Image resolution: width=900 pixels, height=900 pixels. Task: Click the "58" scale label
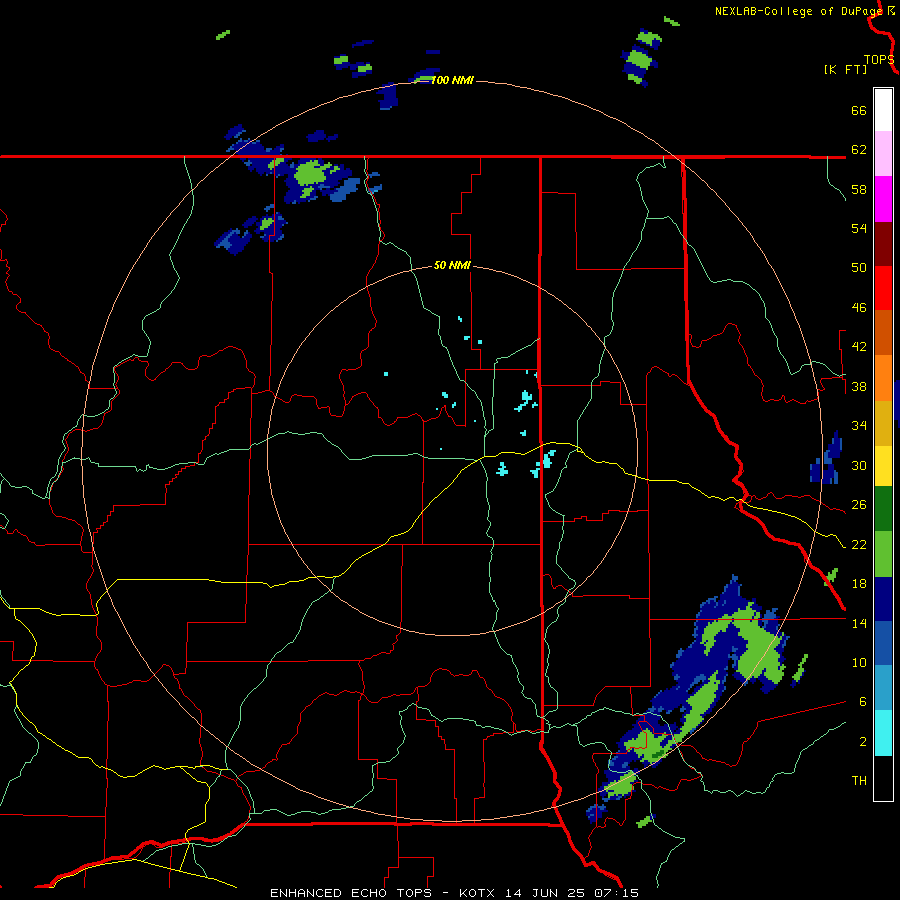click(859, 189)
